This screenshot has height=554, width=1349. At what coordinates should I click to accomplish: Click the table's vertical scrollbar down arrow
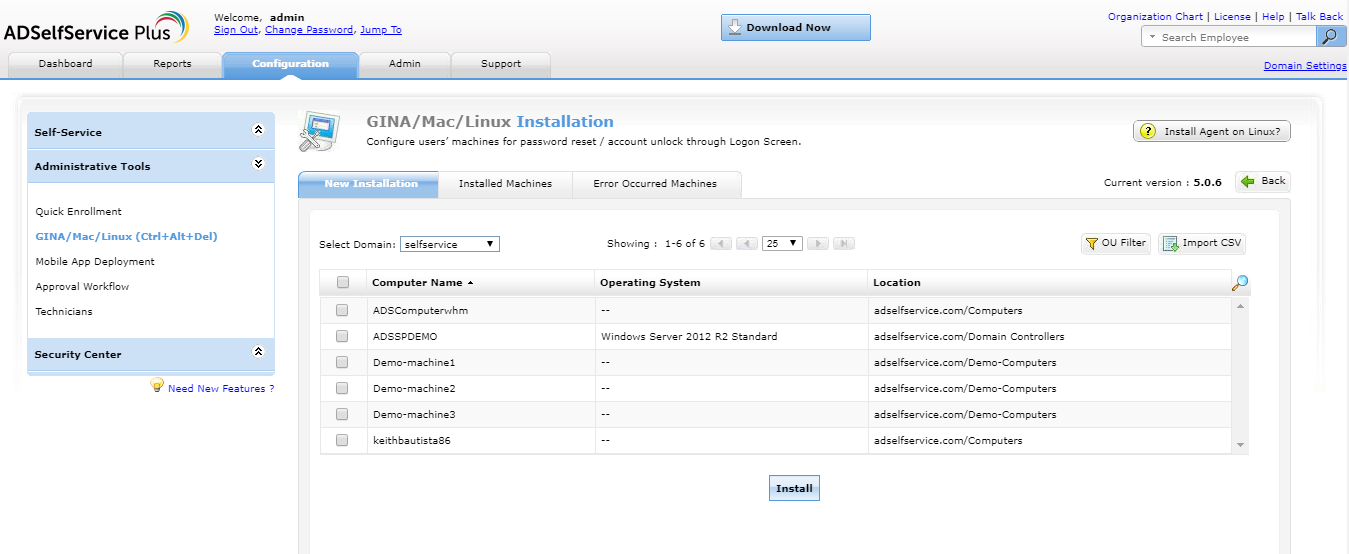point(1240,445)
